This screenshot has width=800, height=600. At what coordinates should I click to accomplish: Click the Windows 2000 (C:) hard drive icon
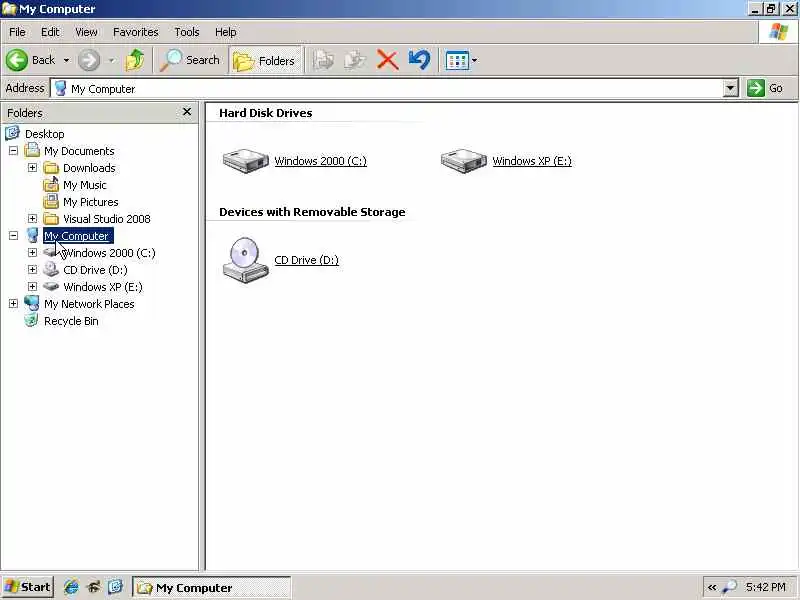click(x=245, y=161)
